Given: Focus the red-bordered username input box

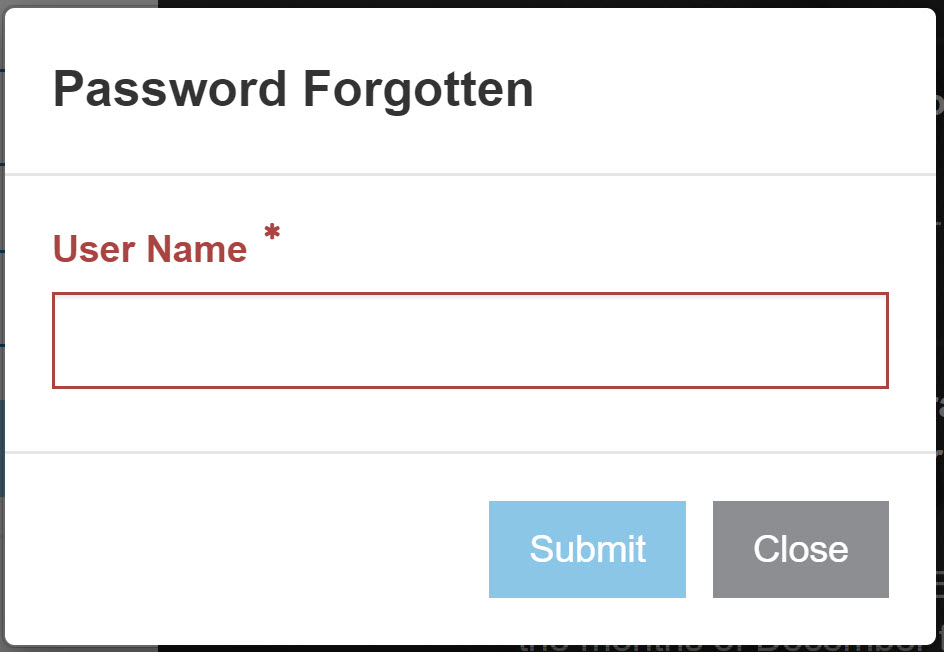Looking at the screenshot, I should click(470, 340).
